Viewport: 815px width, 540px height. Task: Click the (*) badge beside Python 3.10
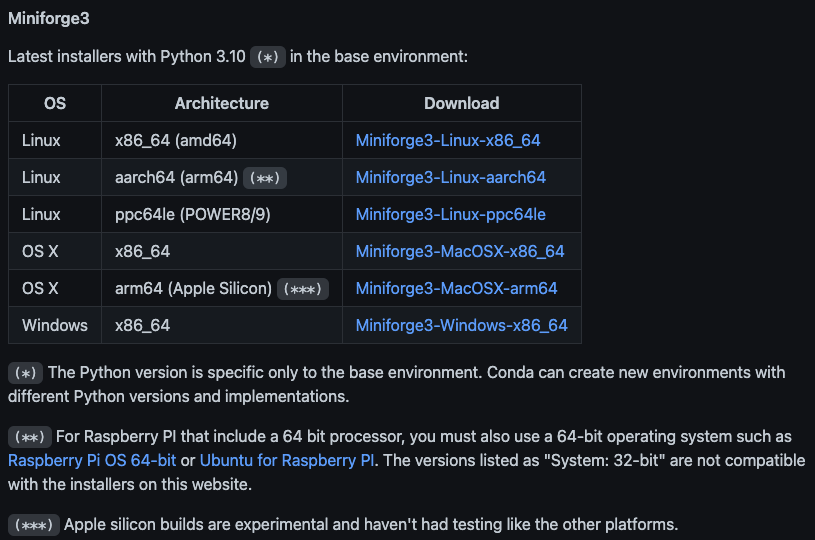(267, 56)
